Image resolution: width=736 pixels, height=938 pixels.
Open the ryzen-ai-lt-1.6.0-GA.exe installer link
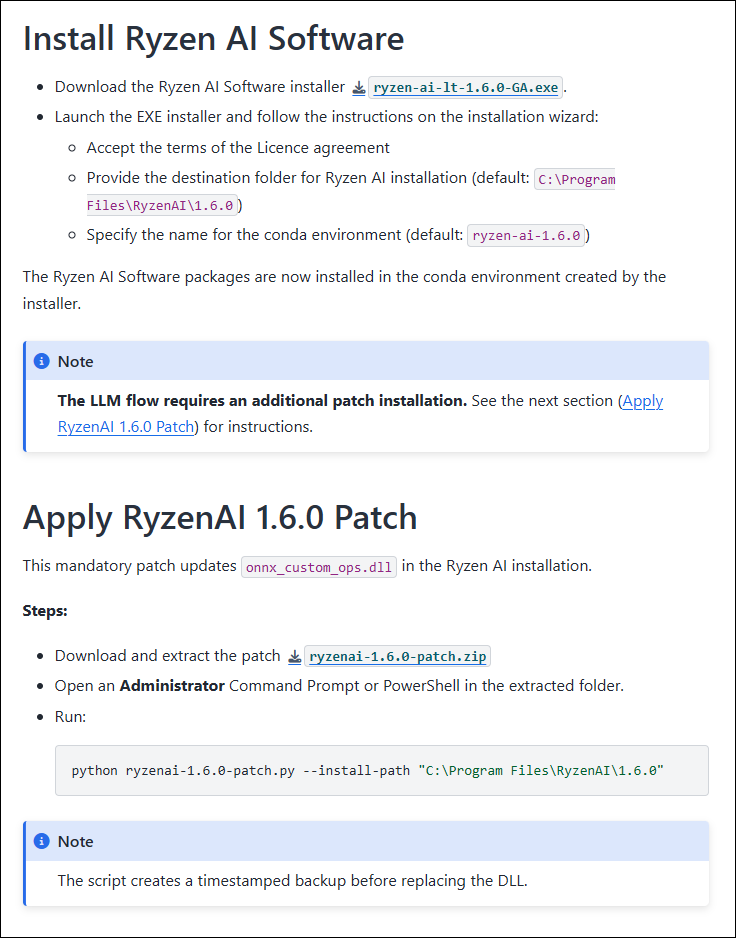pos(465,88)
